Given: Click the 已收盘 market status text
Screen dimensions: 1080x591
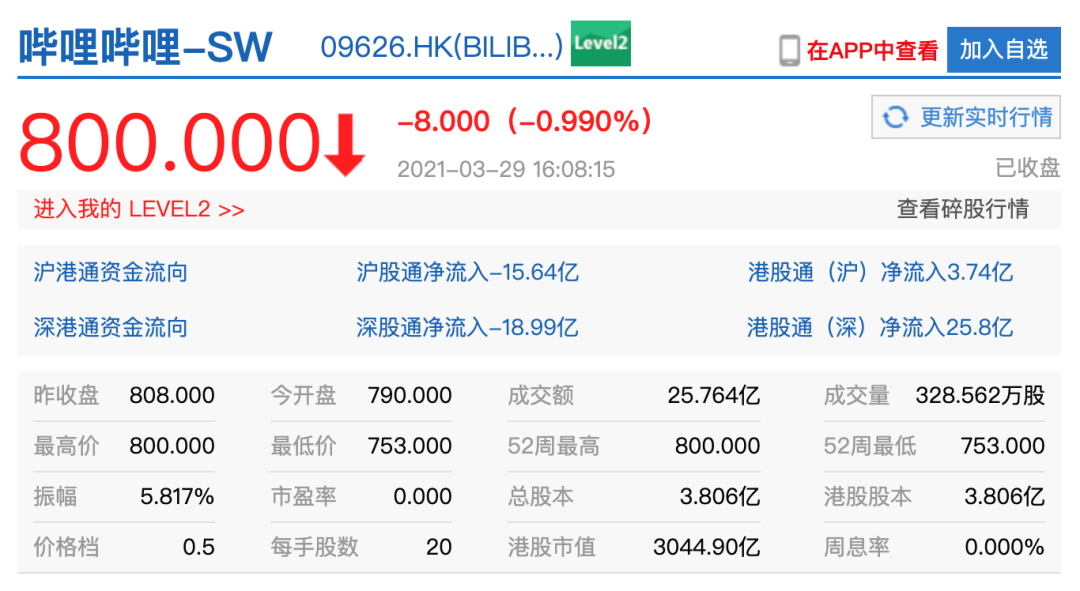Looking at the screenshot, I should [x=1028, y=167].
